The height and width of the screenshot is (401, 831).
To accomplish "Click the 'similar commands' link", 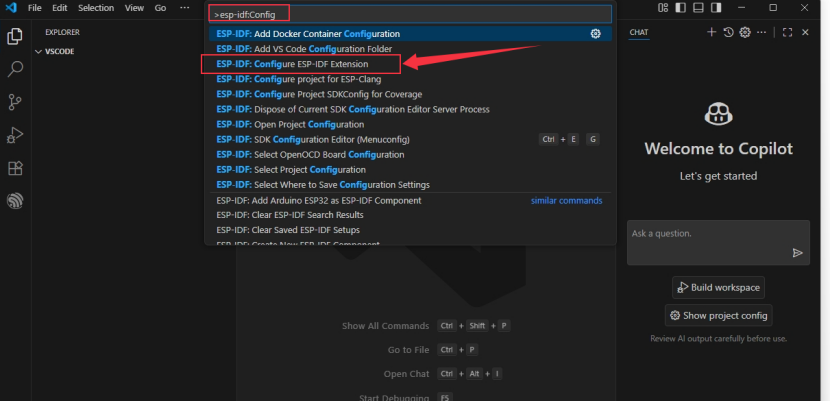I will pyautogui.click(x=567, y=201).
